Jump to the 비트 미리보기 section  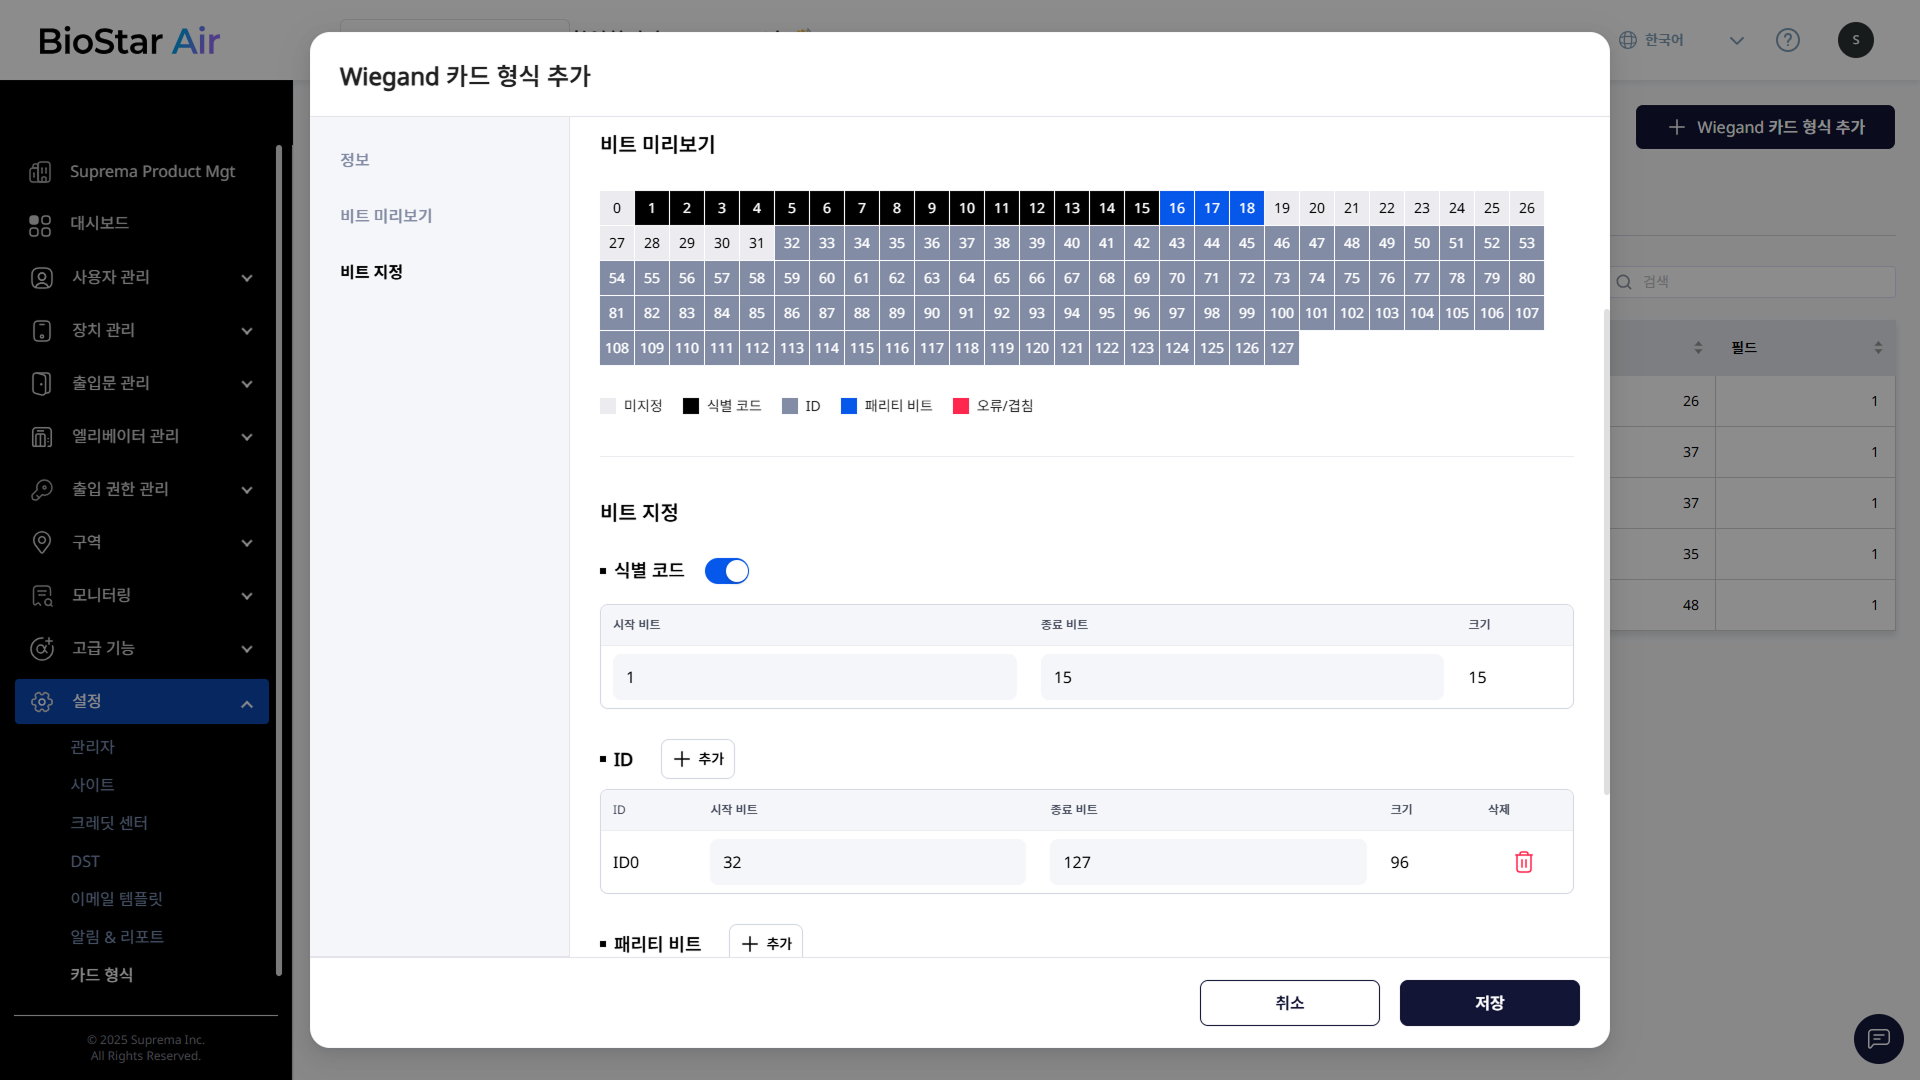386,216
